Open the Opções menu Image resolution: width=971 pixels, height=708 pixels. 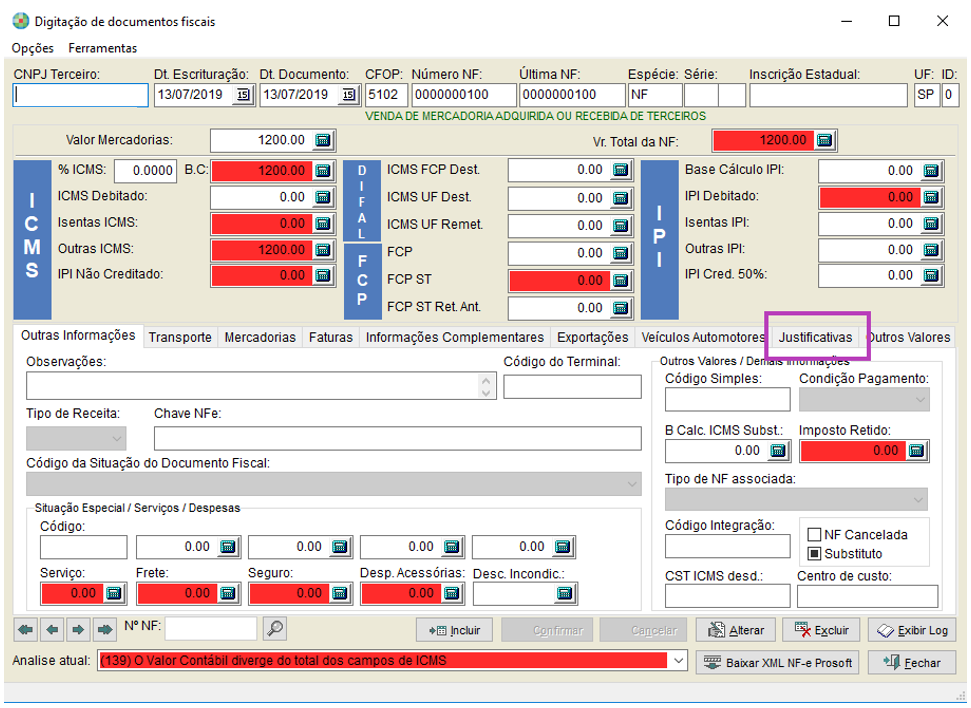[33, 48]
